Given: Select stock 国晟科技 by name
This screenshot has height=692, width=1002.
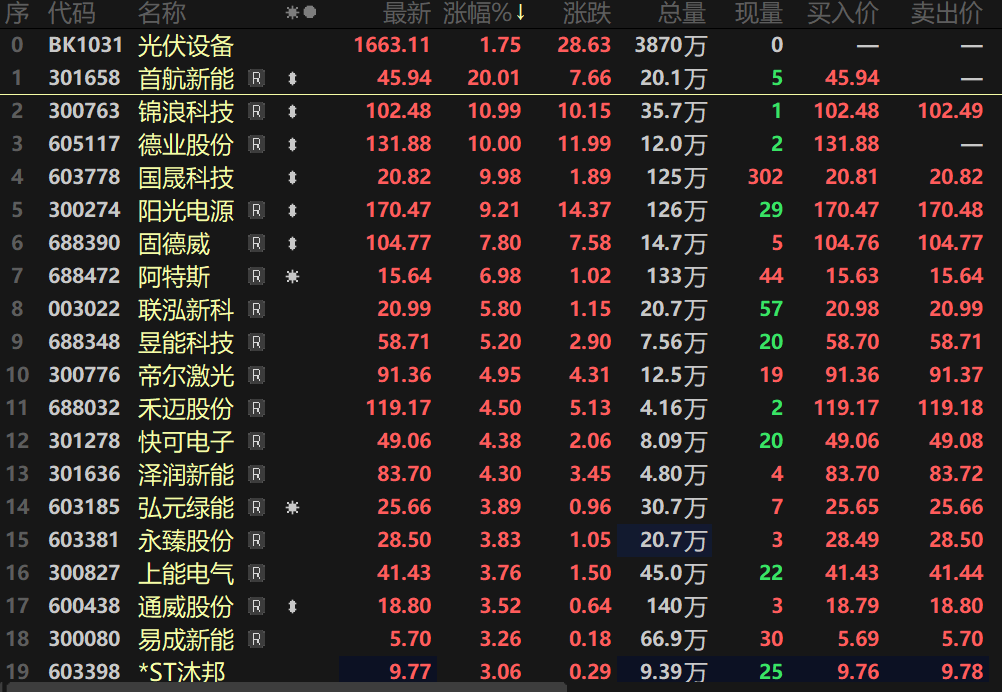Looking at the screenshot, I should point(186,178).
